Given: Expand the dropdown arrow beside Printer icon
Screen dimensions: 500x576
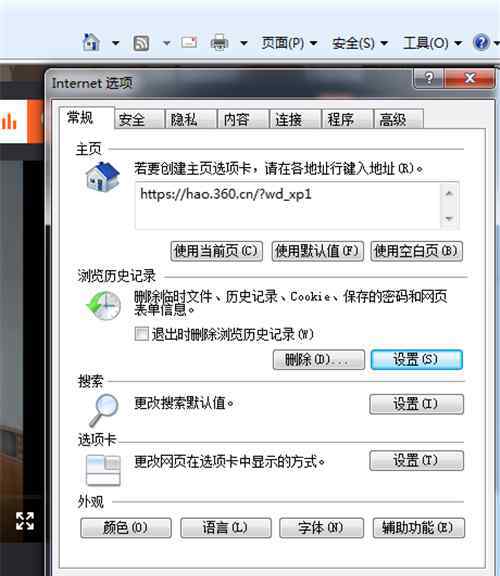Looking at the screenshot, I should point(243,43).
